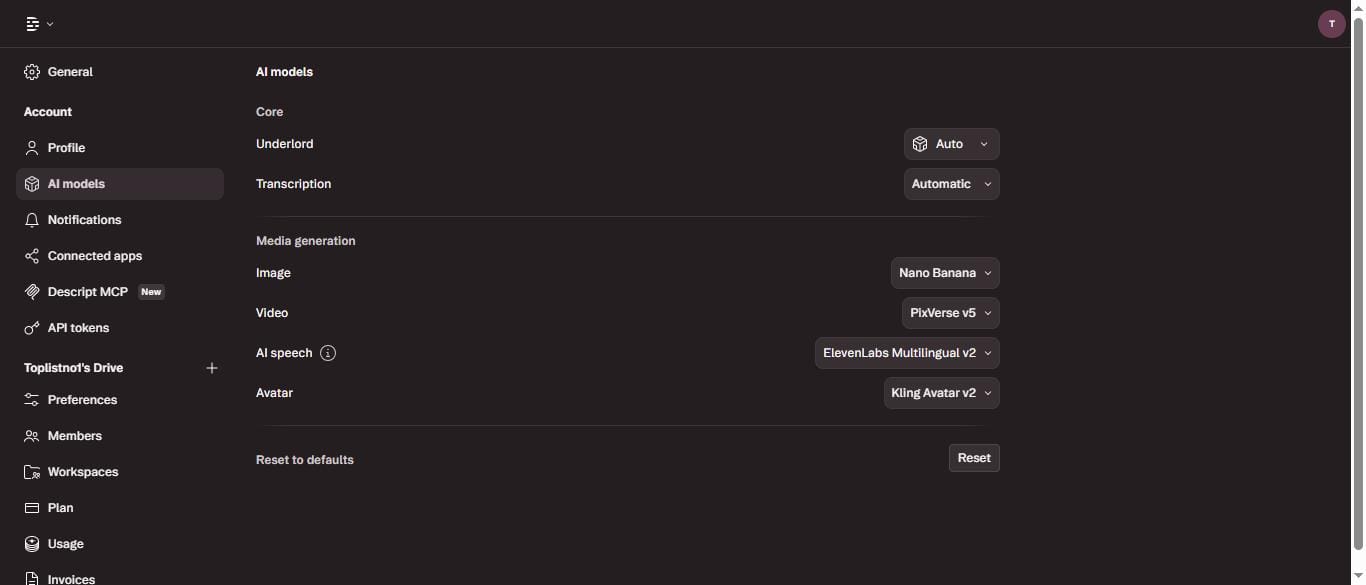The width and height of the screenshot is (1366, 585).
Task: Click the Workspaces folder icon
Action: 32,472
